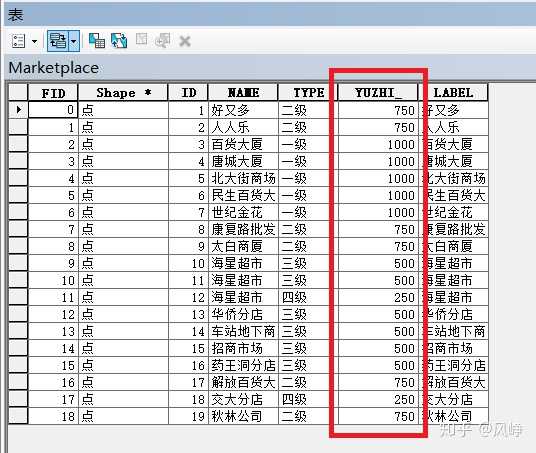Image resolution: width=536 pixels, height=453 pixels.
Task: Click the YUZHI_ cell for 百货大厦
Action: pos(378,144)
